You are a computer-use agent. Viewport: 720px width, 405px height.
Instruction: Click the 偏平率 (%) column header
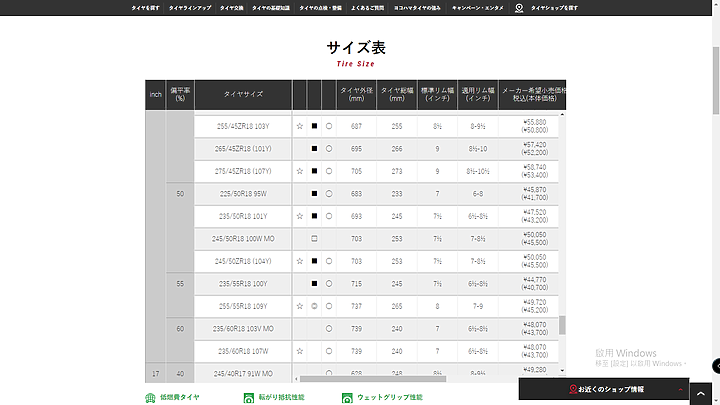pos(180,95)
